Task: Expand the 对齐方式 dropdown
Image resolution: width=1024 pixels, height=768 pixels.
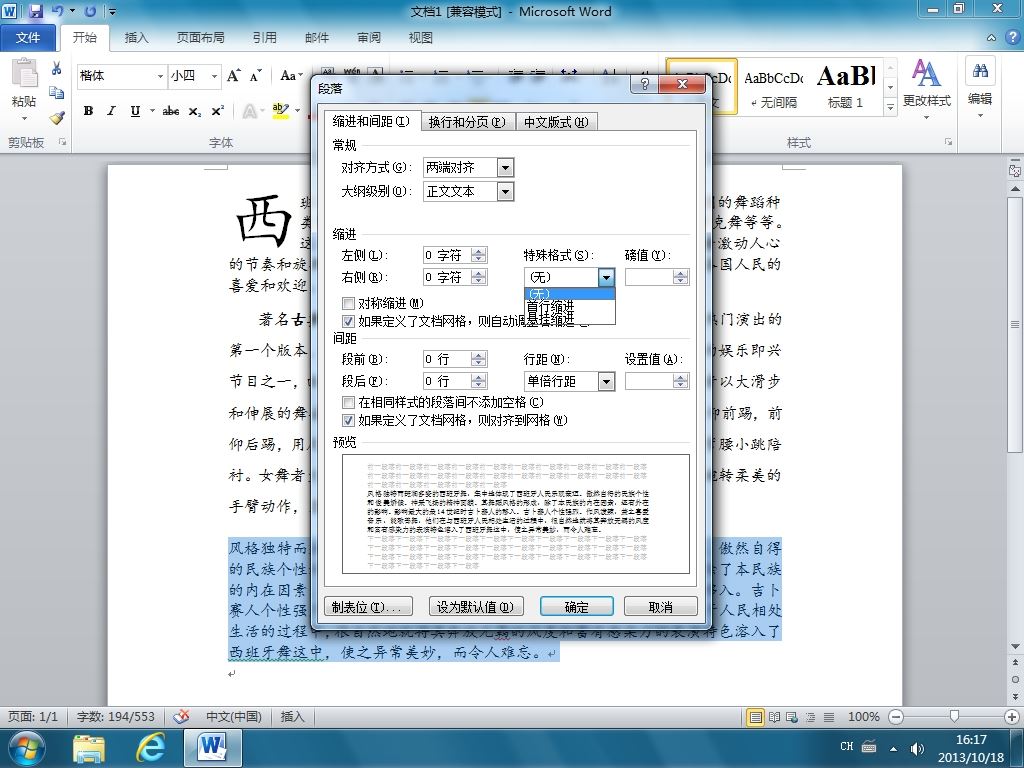Action: tap(505, 168)
